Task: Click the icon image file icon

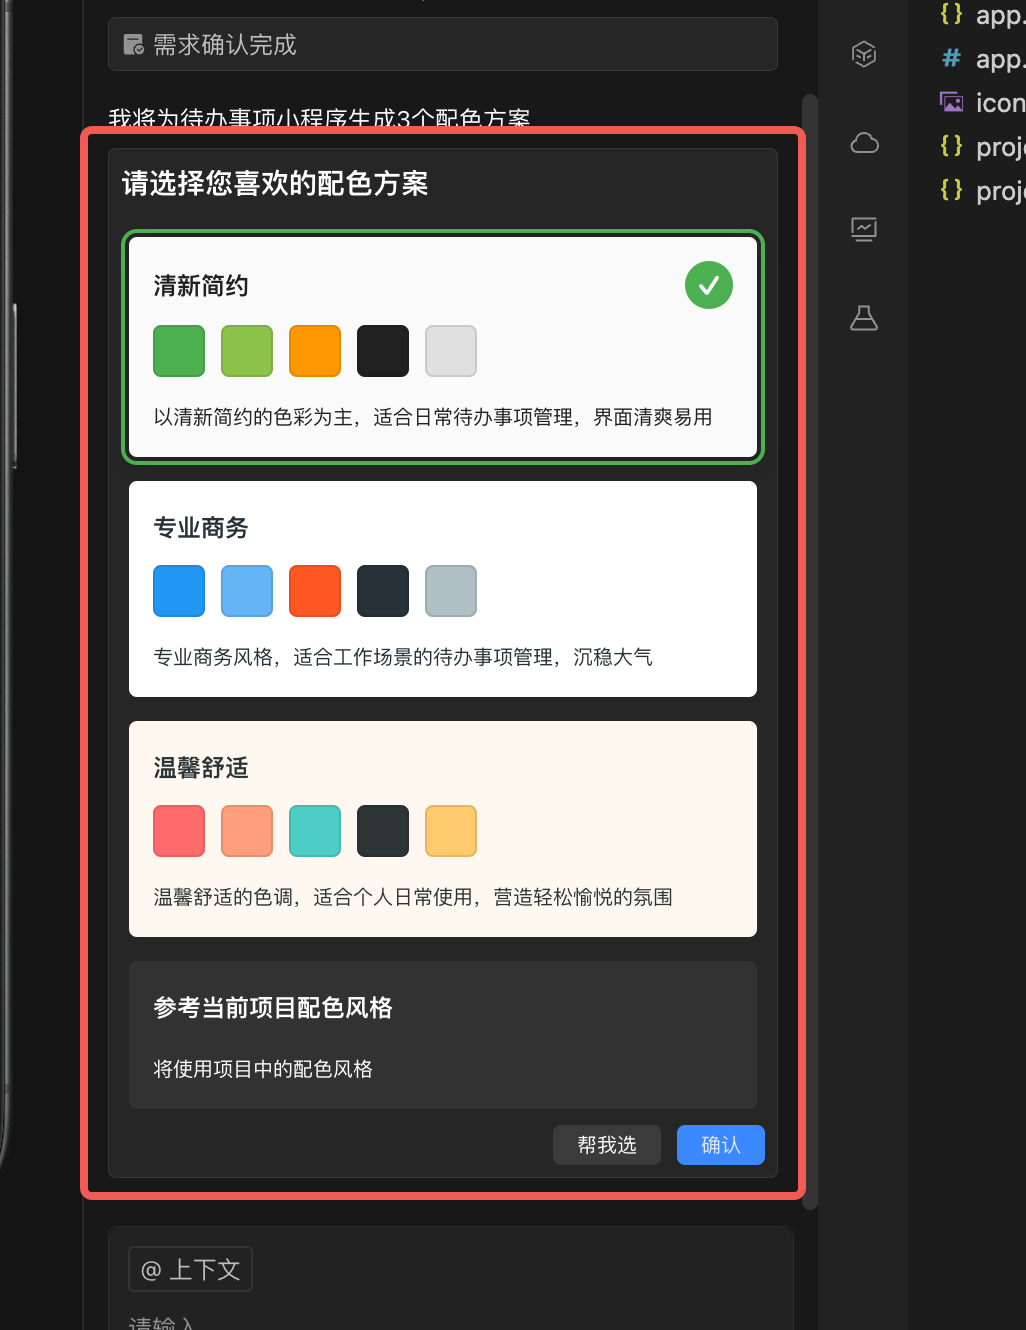Action: pyautogui.click(x=951, y=102)
